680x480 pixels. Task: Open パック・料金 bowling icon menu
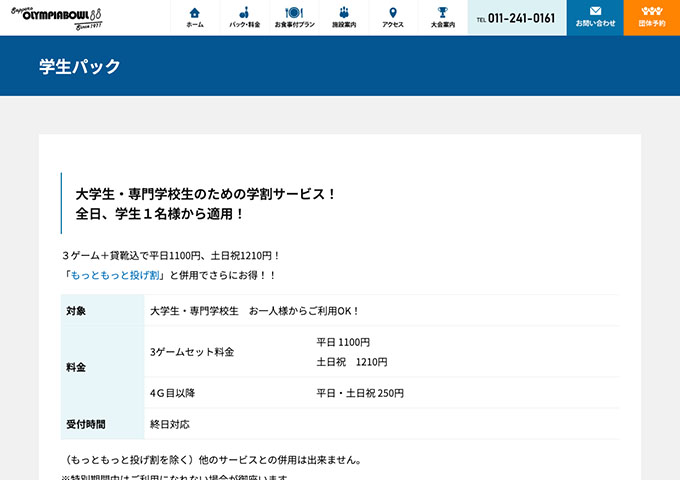[244, 13]
